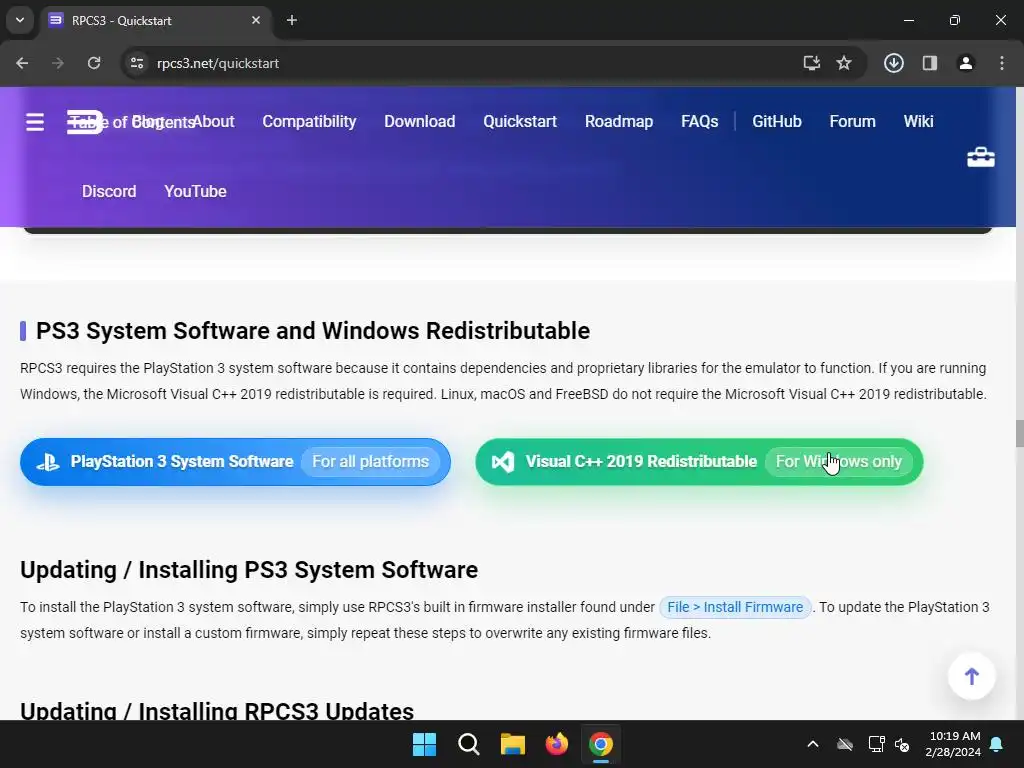
Task: Show hidden system tray icons
Action: 813,744
